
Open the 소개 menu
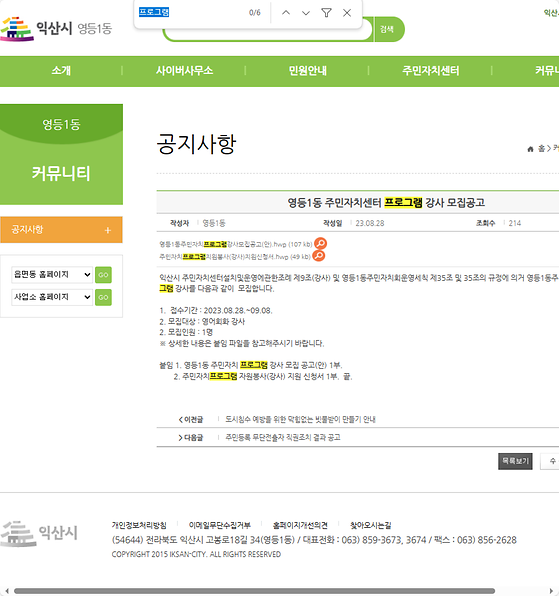tap(61, 71)
